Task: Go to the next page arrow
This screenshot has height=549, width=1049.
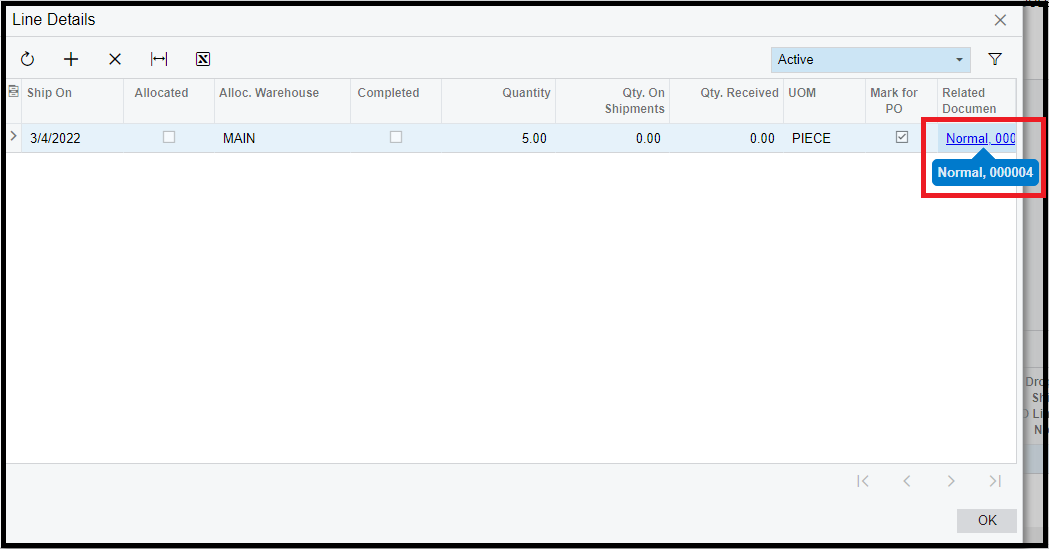Action: (x=951, y=481)
